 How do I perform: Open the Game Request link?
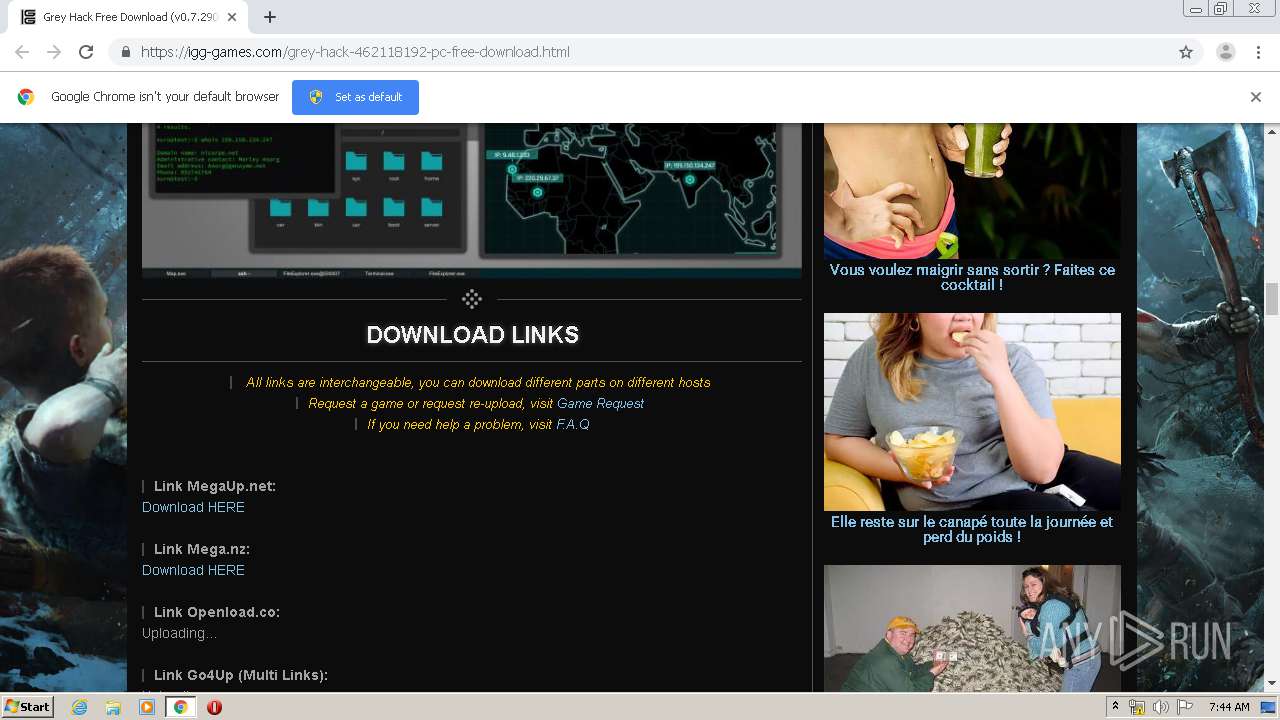coord(600,403)
